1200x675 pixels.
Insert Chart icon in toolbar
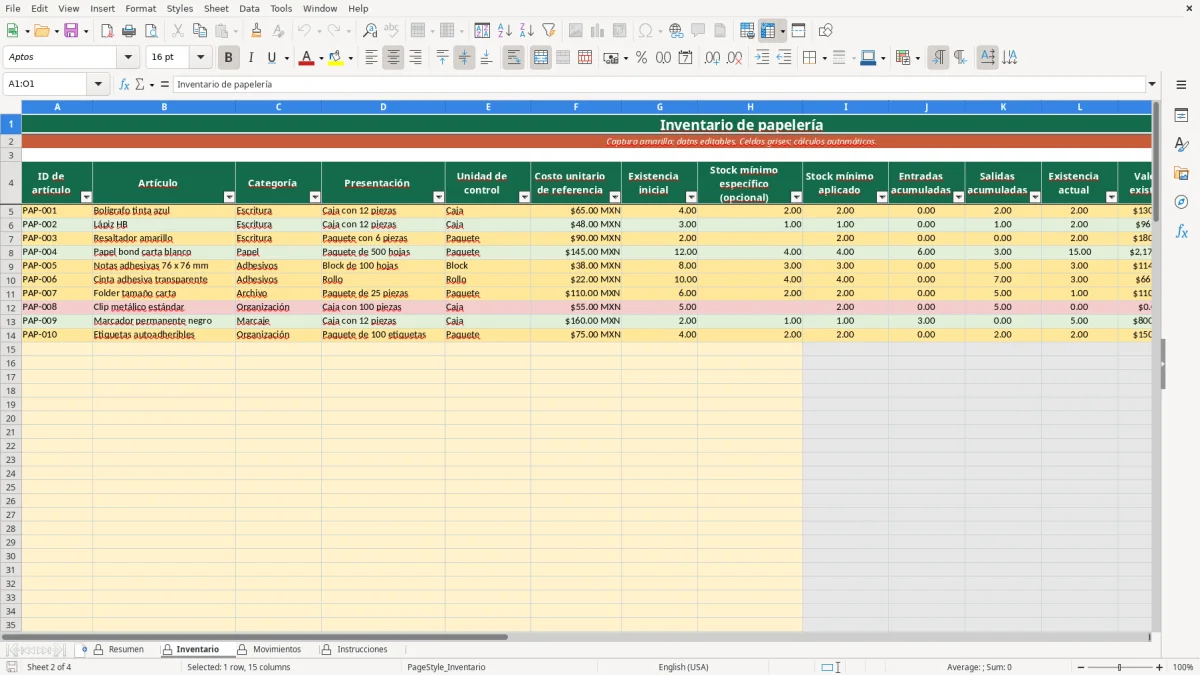[x=597, y=31]
